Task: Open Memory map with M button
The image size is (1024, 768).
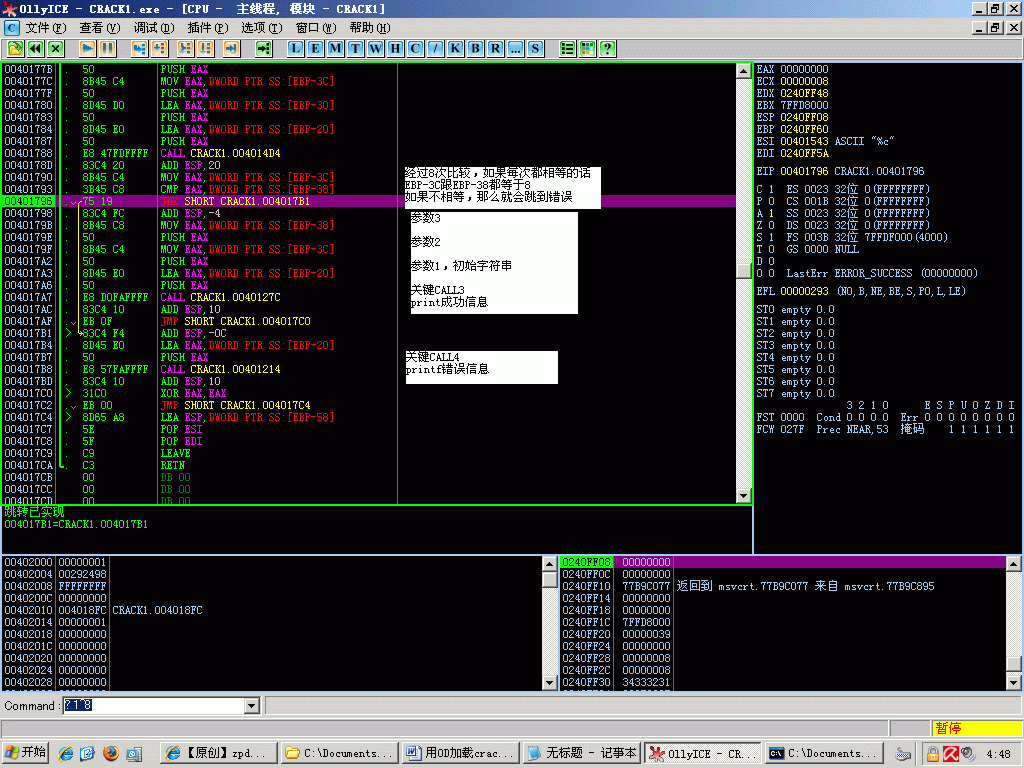Action: [335, 48]
